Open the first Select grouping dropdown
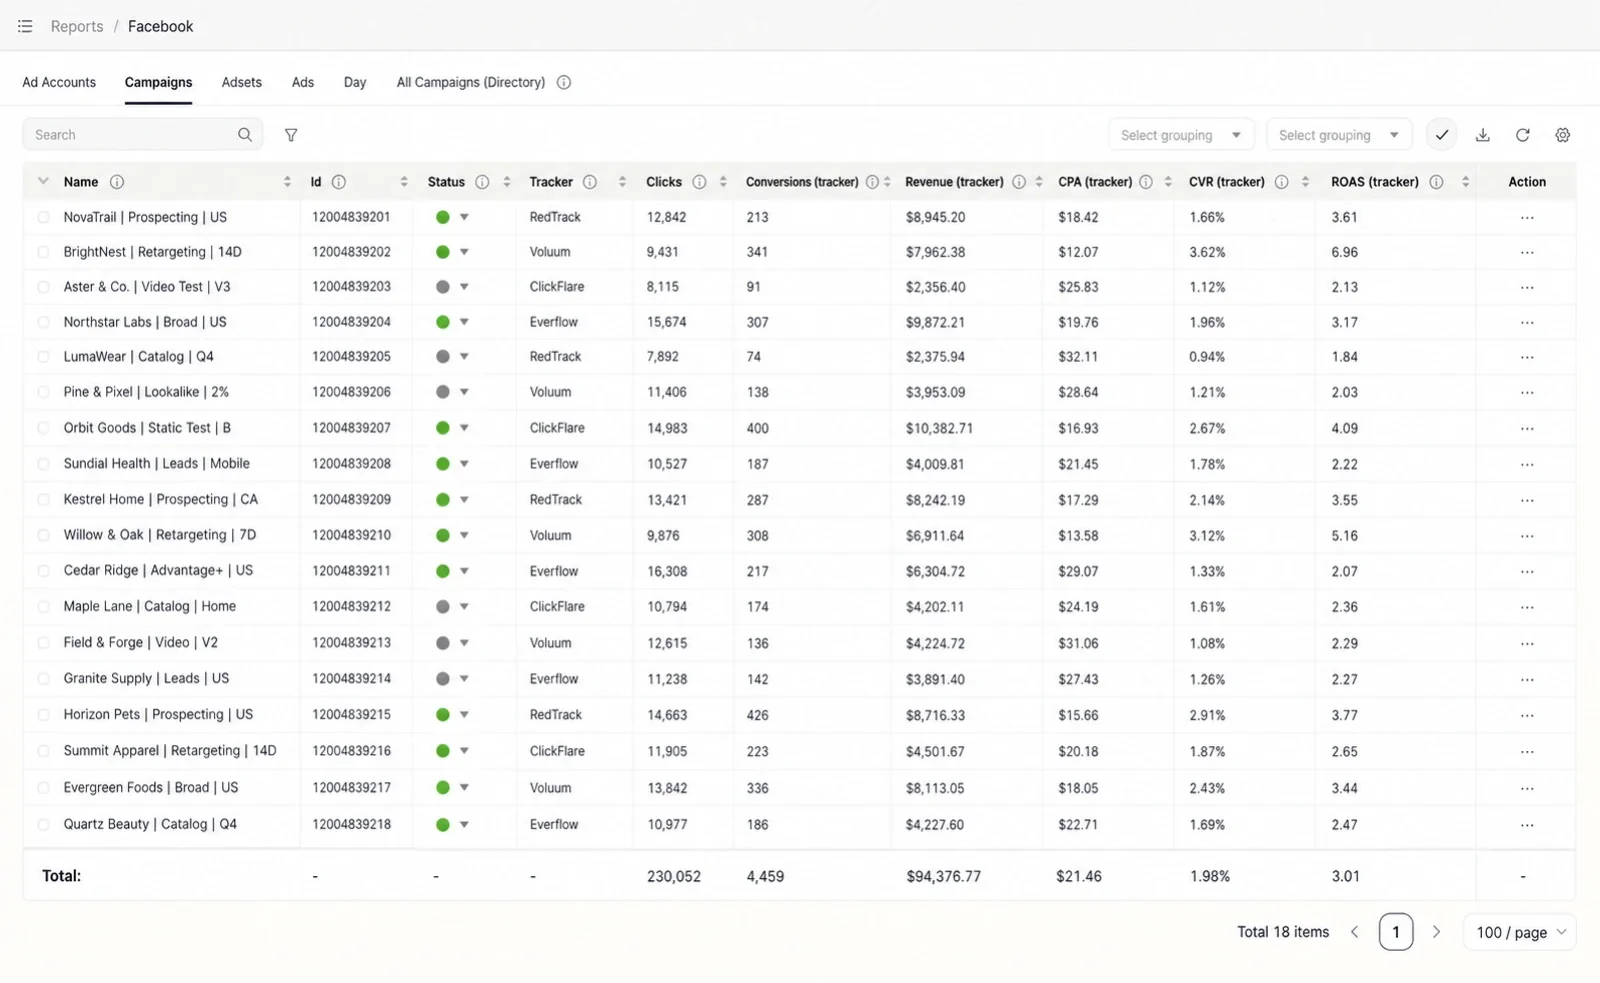1600x983 pixels. click(1181, 135)
